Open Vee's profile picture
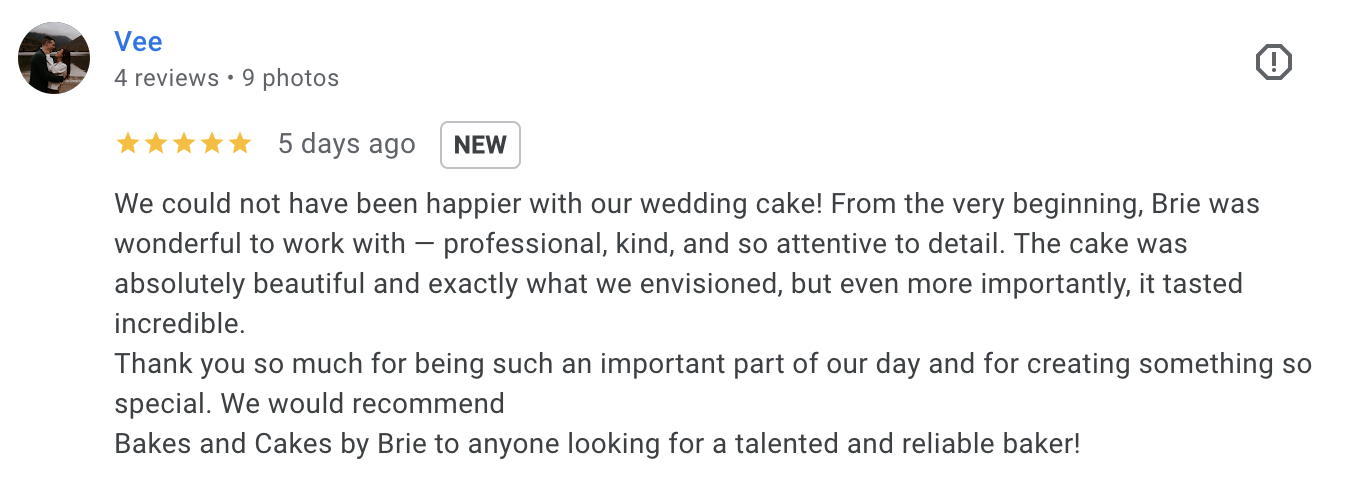 point(54,58)
